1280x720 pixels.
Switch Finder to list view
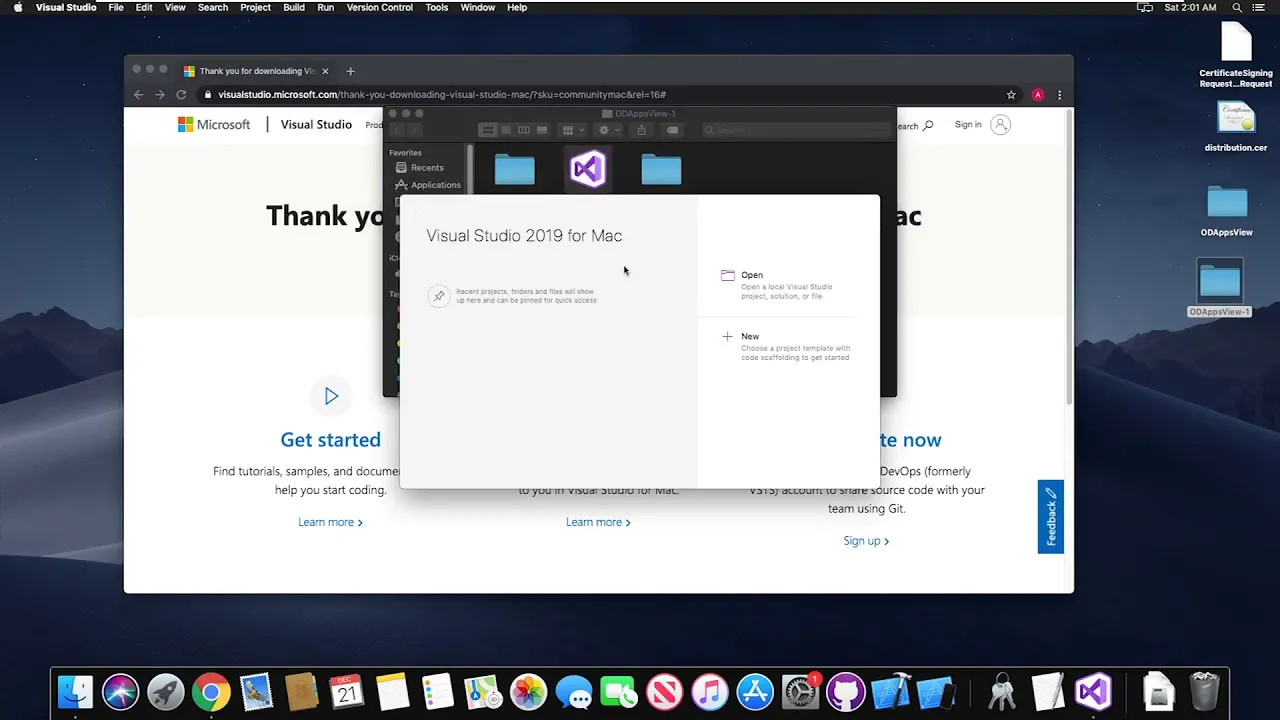click(x=506, y=130)
